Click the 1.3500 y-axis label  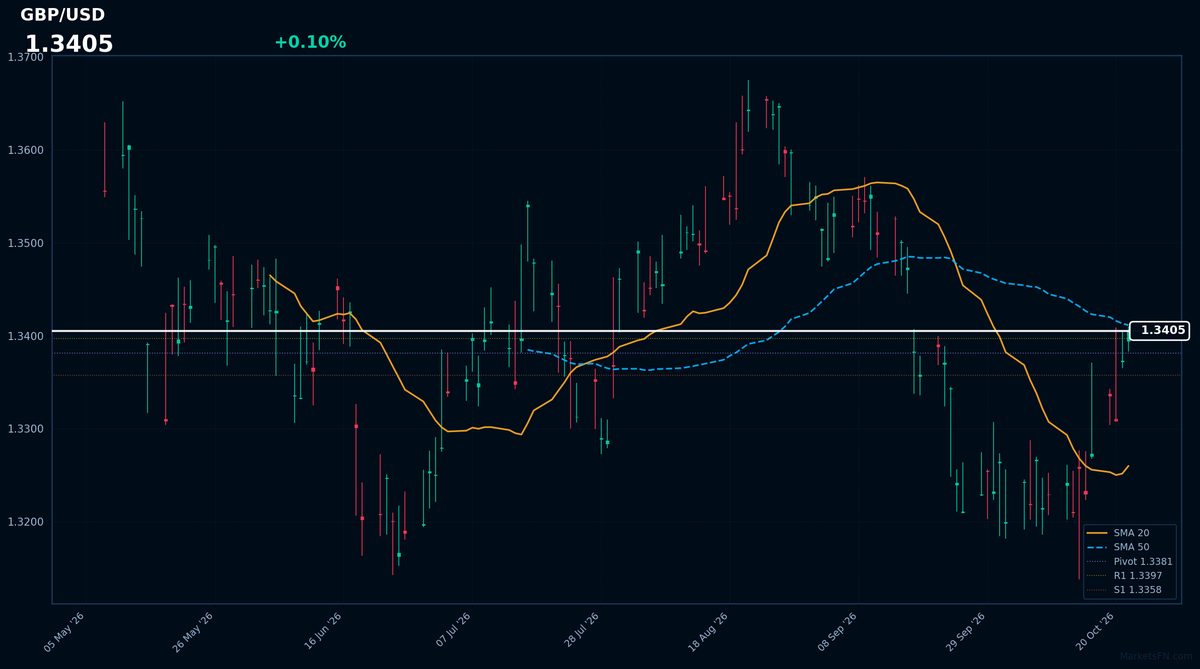[x=25, y=244]
